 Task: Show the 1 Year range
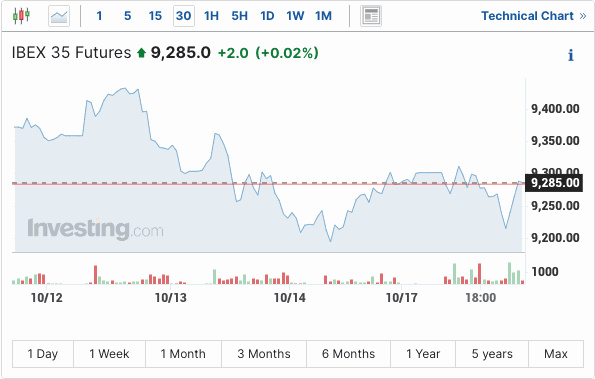click(423, 354)
